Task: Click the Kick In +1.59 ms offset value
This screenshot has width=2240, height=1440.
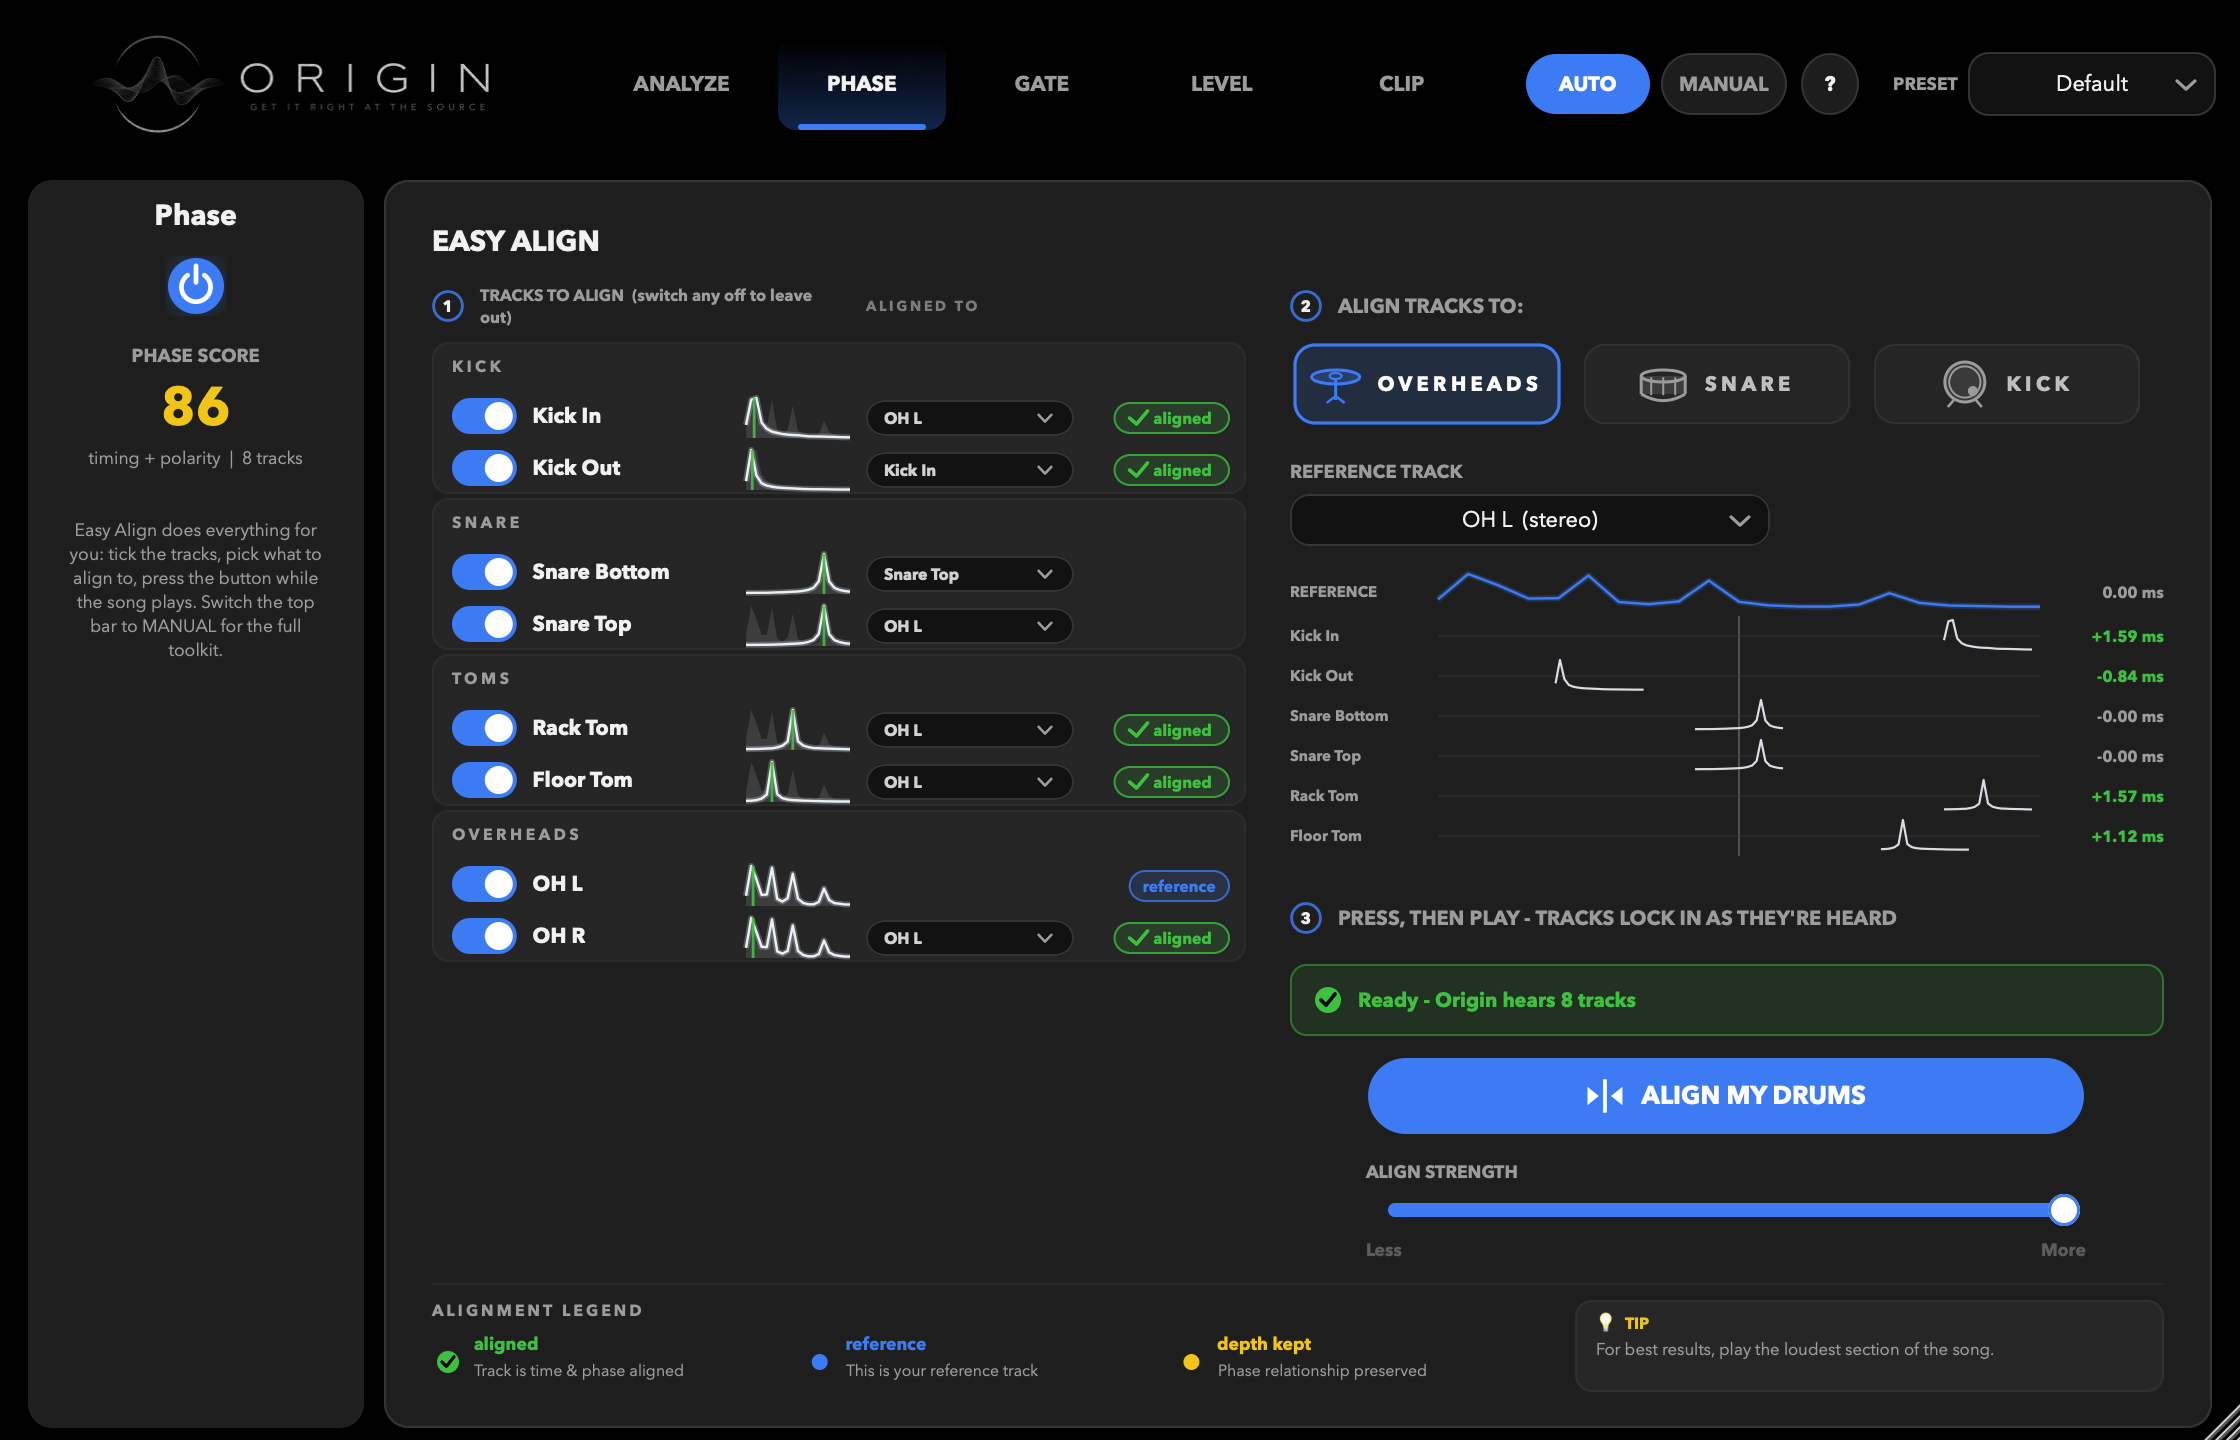Action: (x=2127, y=636)
